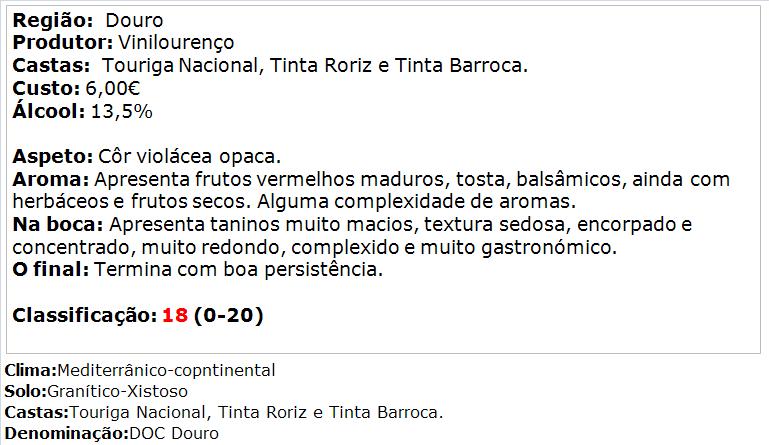Click the DOC Douro text

tap(174, 434)
